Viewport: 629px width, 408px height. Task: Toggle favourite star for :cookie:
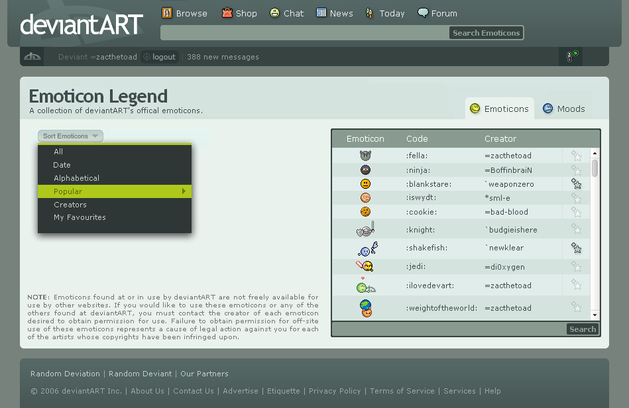tap(576, 212)
